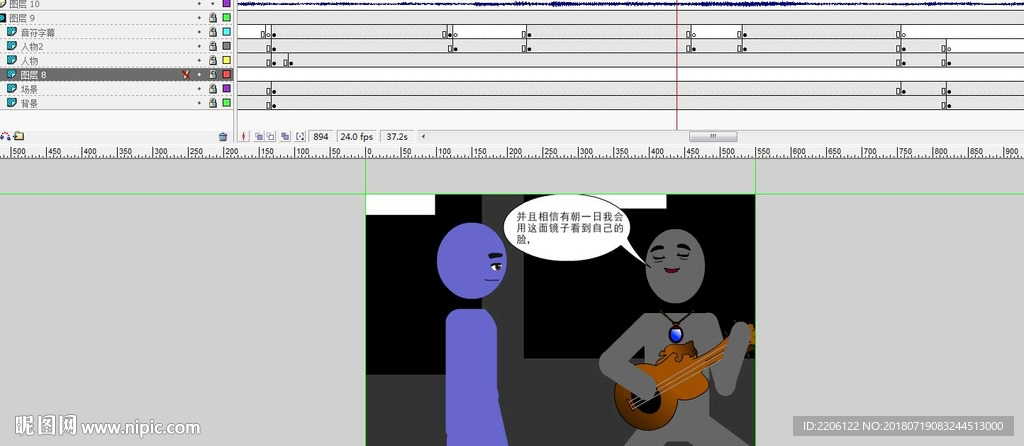This screenshot has height=446, width=1024.
Task: Click green outline swatch of 图层 9
Action: (x=227, y=18)
